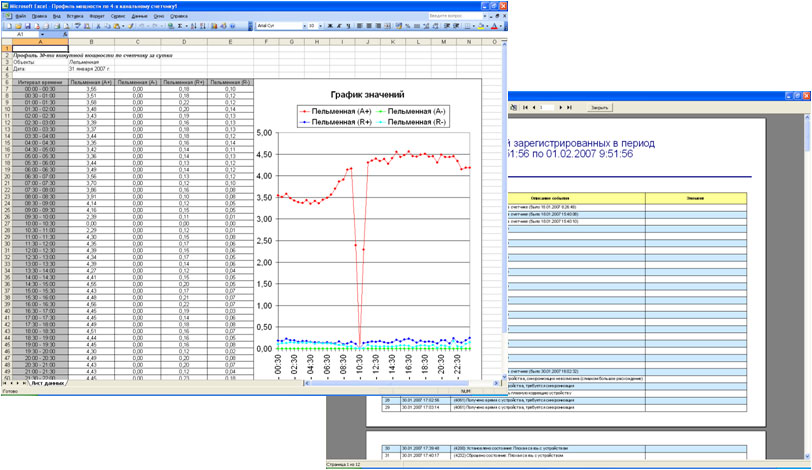Select cell A1 in the Excel sheet
812x470 pixels.
(x=40, y=49)
